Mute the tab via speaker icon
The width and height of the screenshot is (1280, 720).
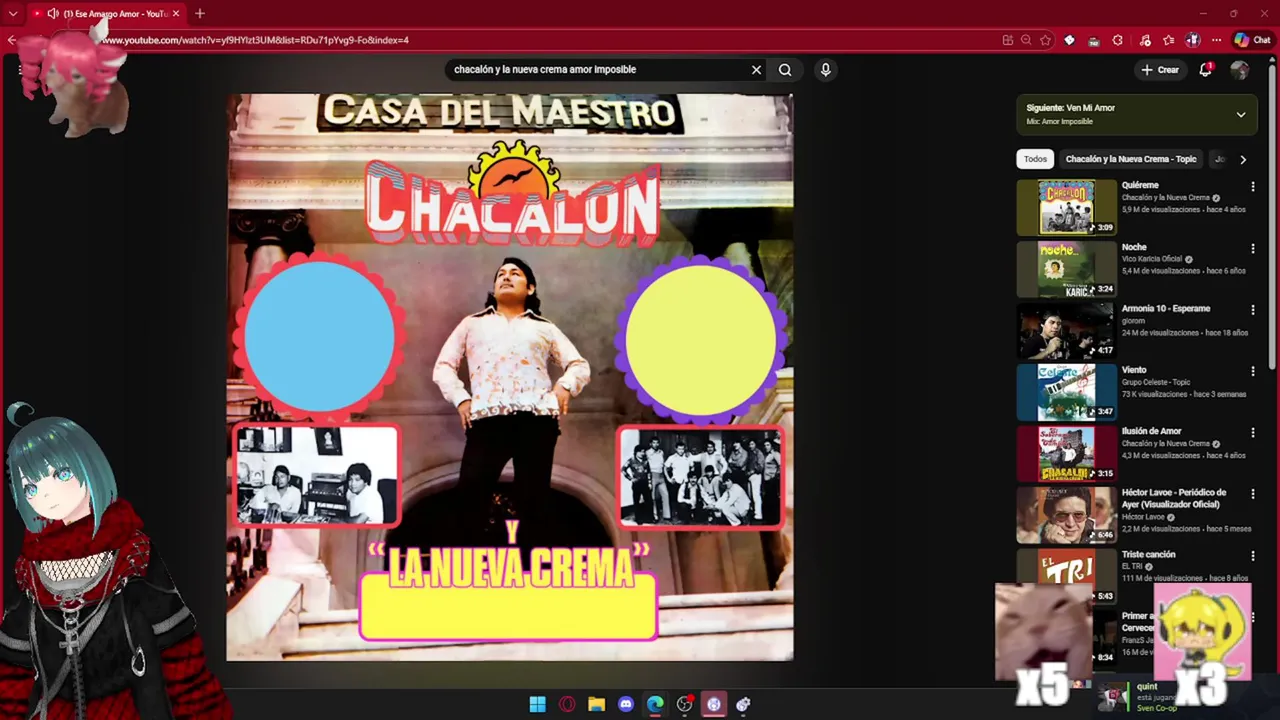pyautogui.click(x=53, y=14)
